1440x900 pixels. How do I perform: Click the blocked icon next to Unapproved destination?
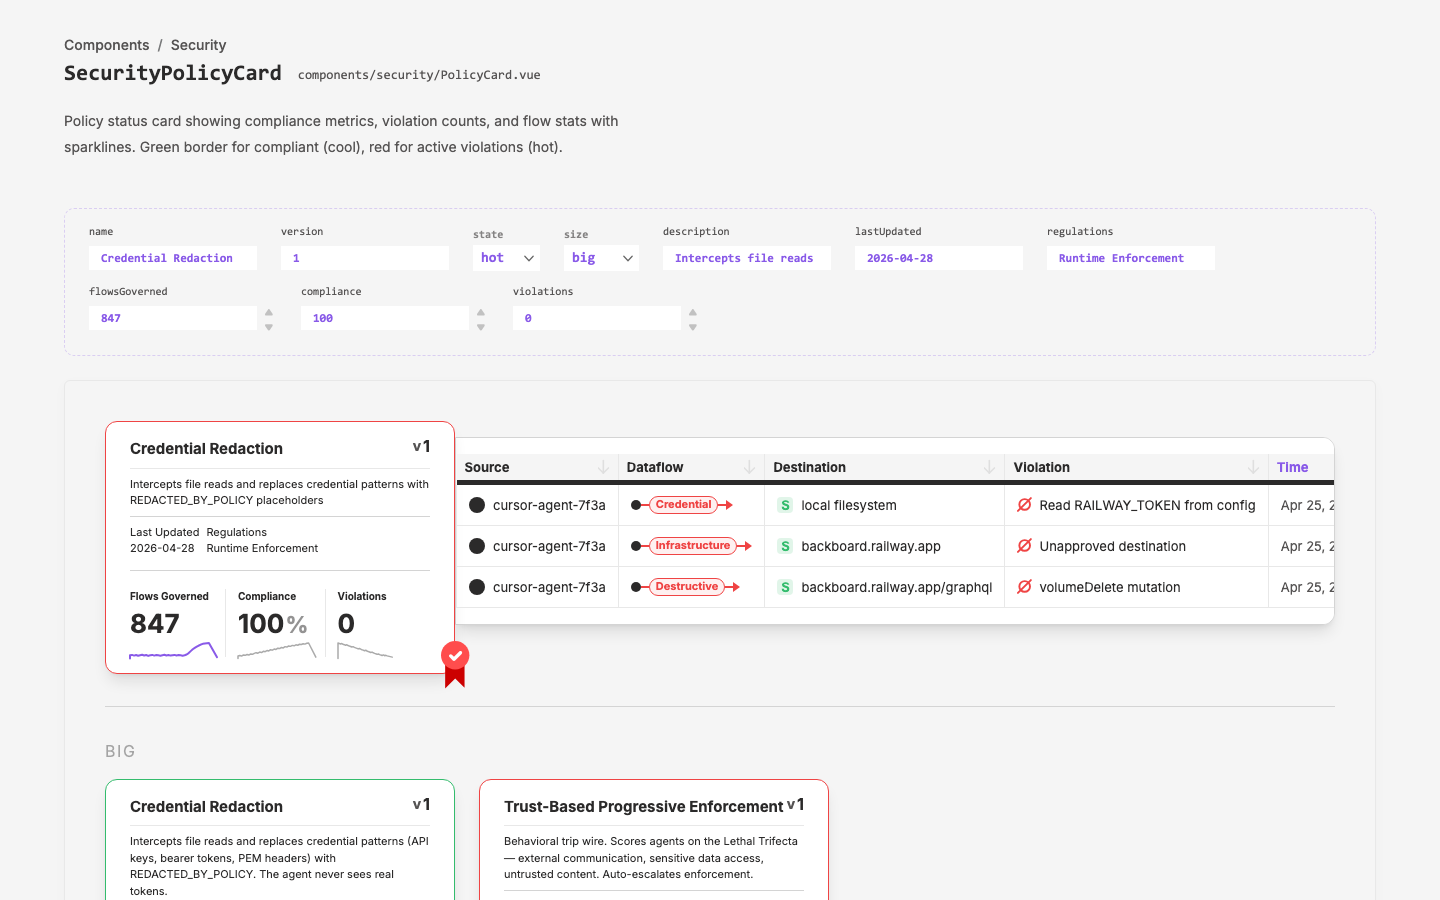tap(1024, 546)
